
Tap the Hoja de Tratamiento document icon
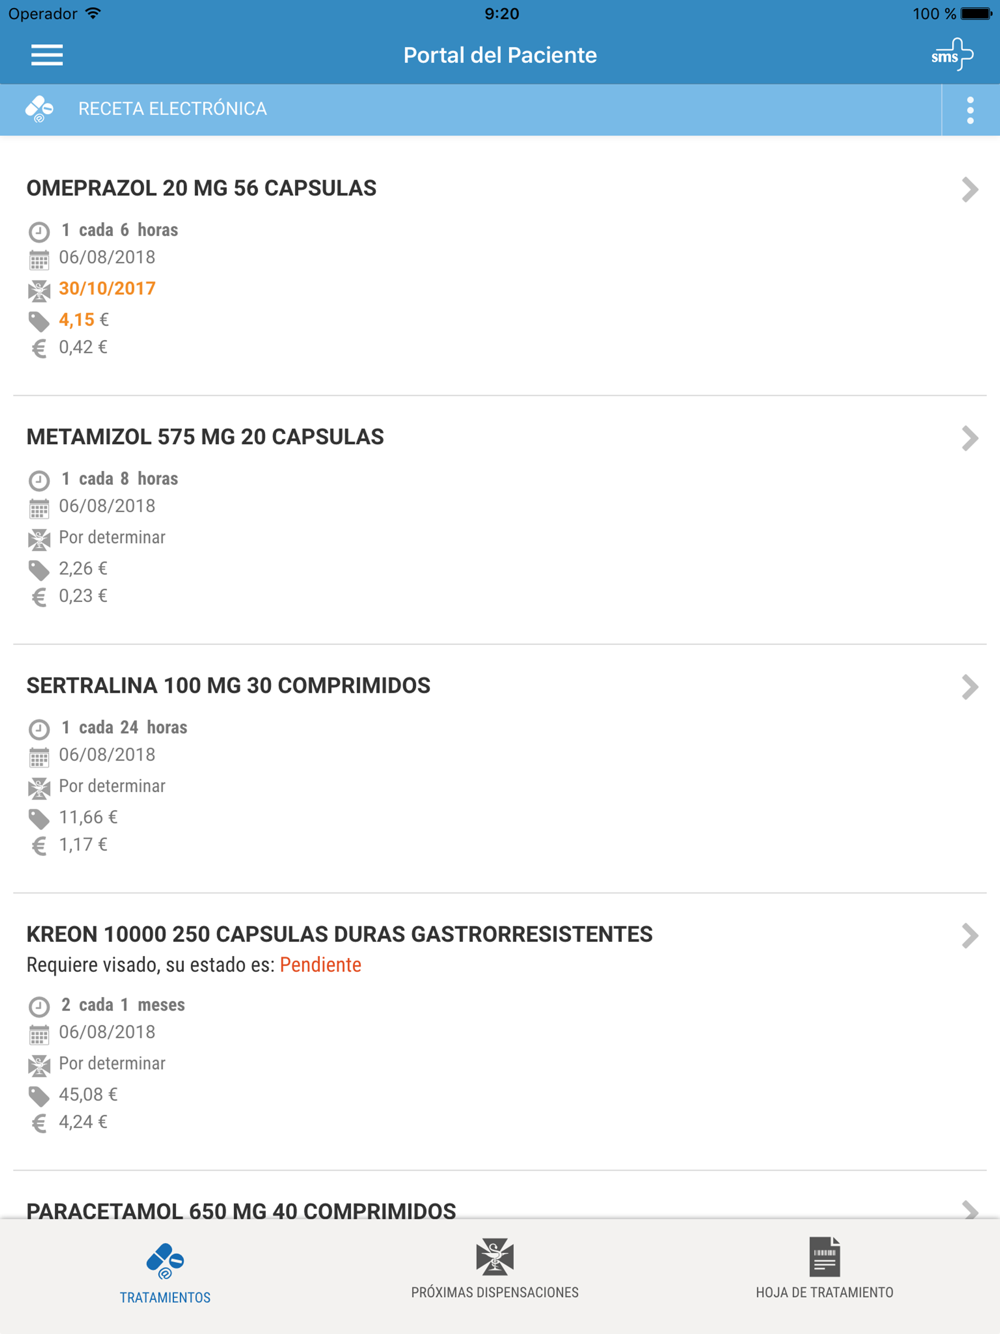click(x=824, y=1257)
